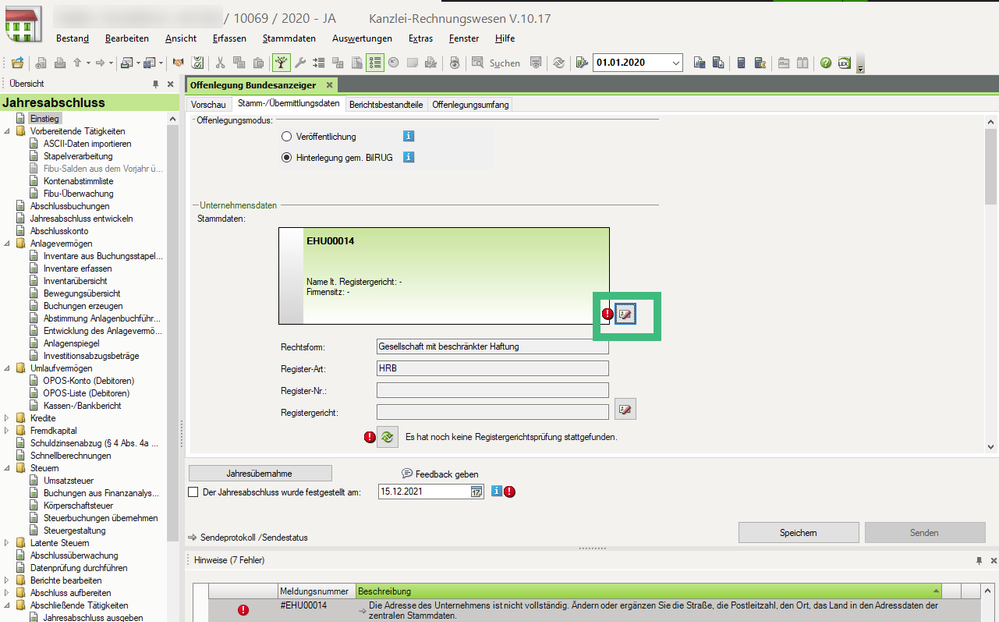Collapse the Umlaufvermögen tree node
999x622 pixels.
[7, 368]
